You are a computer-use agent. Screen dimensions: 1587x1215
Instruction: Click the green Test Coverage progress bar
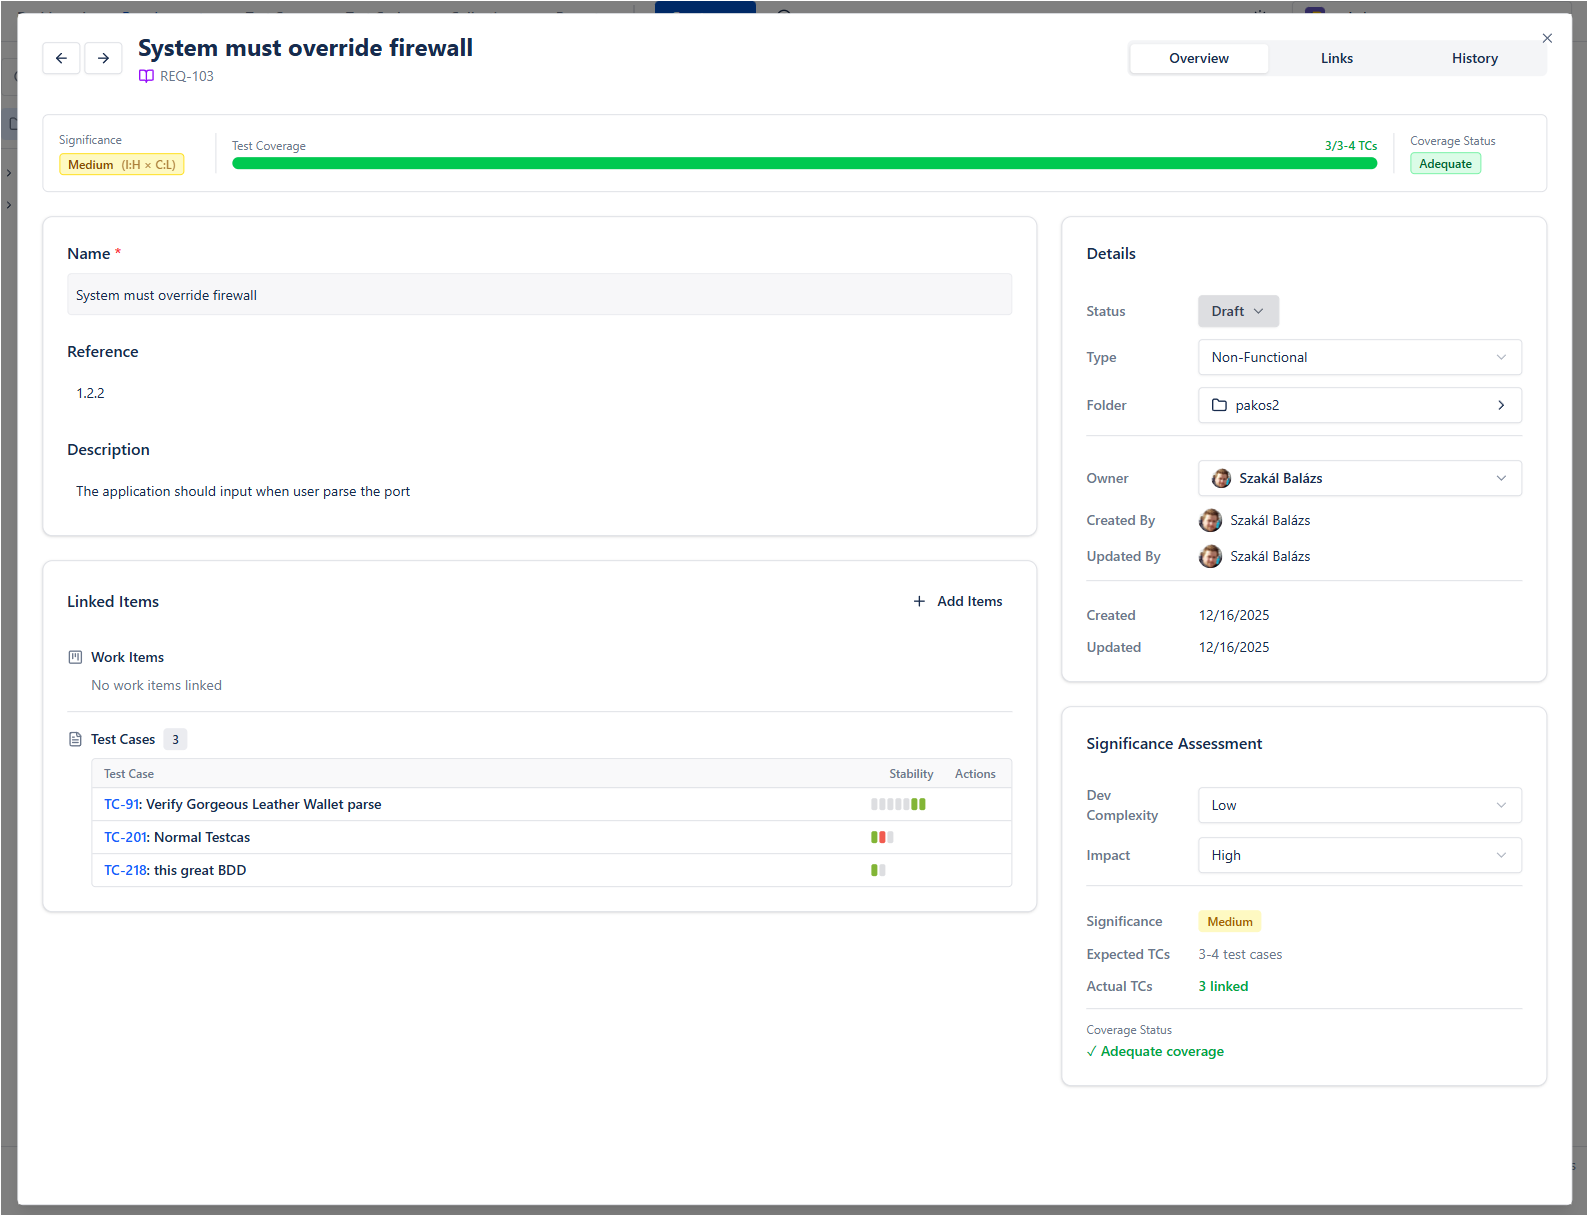click(x=804, y=163)
